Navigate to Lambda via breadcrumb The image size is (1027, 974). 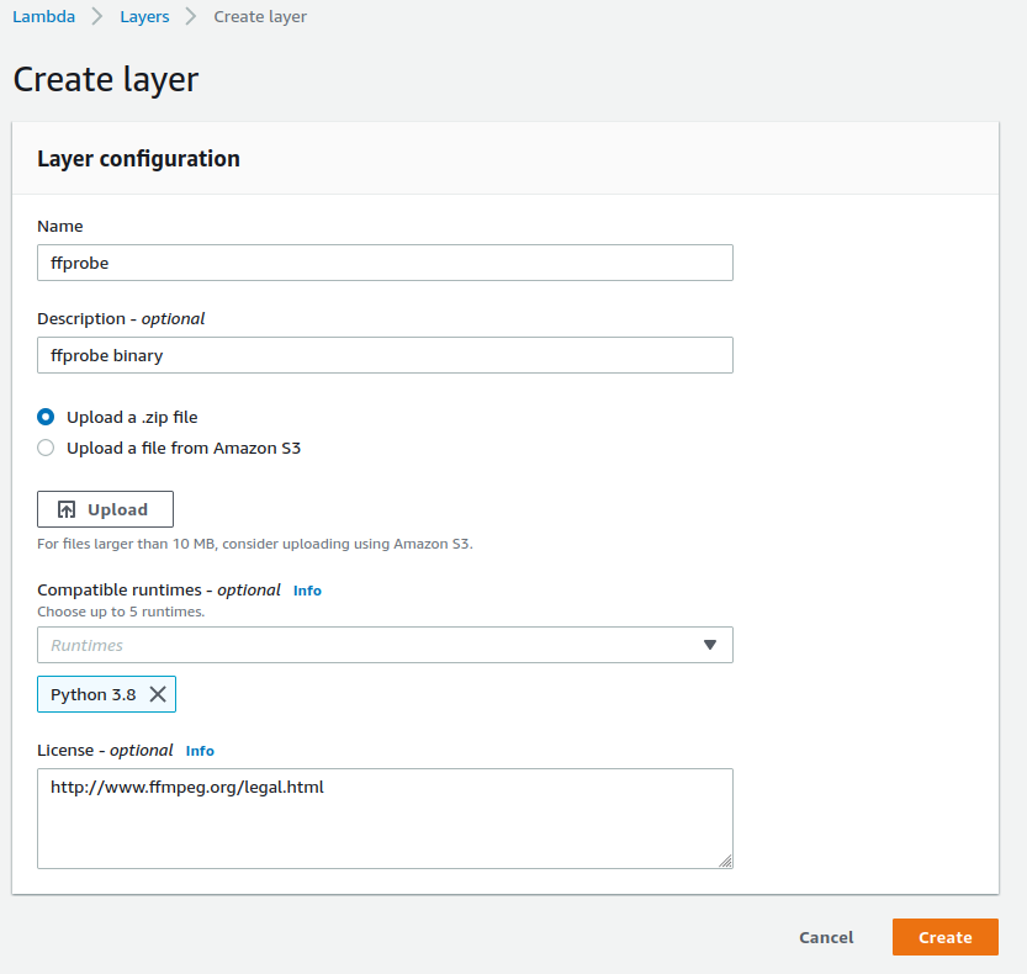pos(43,16)
